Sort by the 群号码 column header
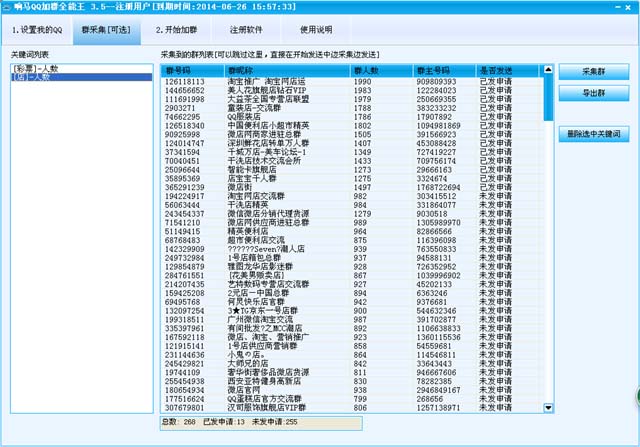 point(192,71)
